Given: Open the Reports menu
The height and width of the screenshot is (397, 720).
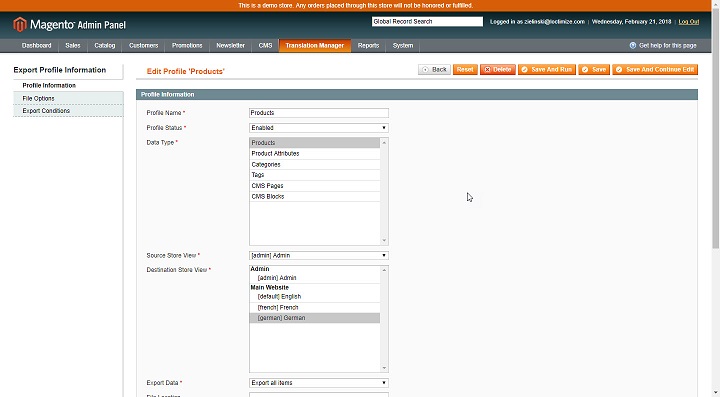Looking at the screenshot, I should tap(368, 45).
